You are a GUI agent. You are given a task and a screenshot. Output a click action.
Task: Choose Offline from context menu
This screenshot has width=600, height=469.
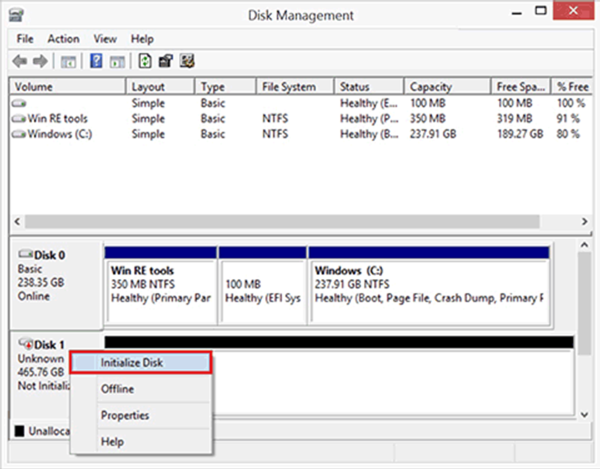pyautogui.click(x=141, y=389)
